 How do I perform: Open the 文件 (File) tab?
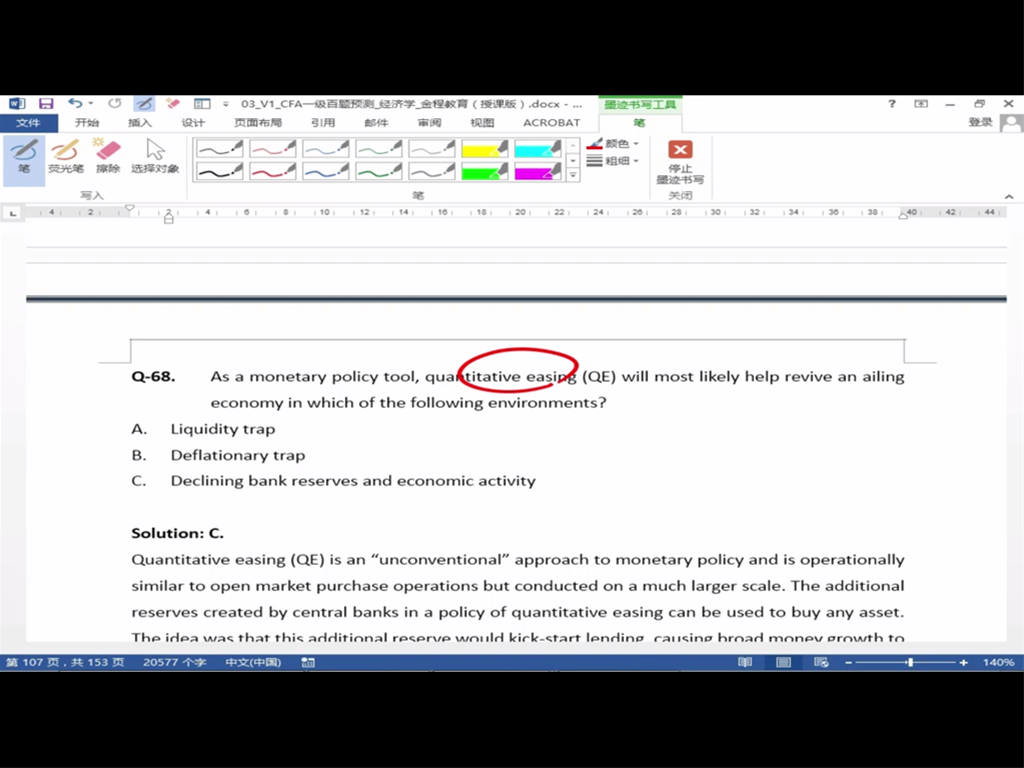29,123
